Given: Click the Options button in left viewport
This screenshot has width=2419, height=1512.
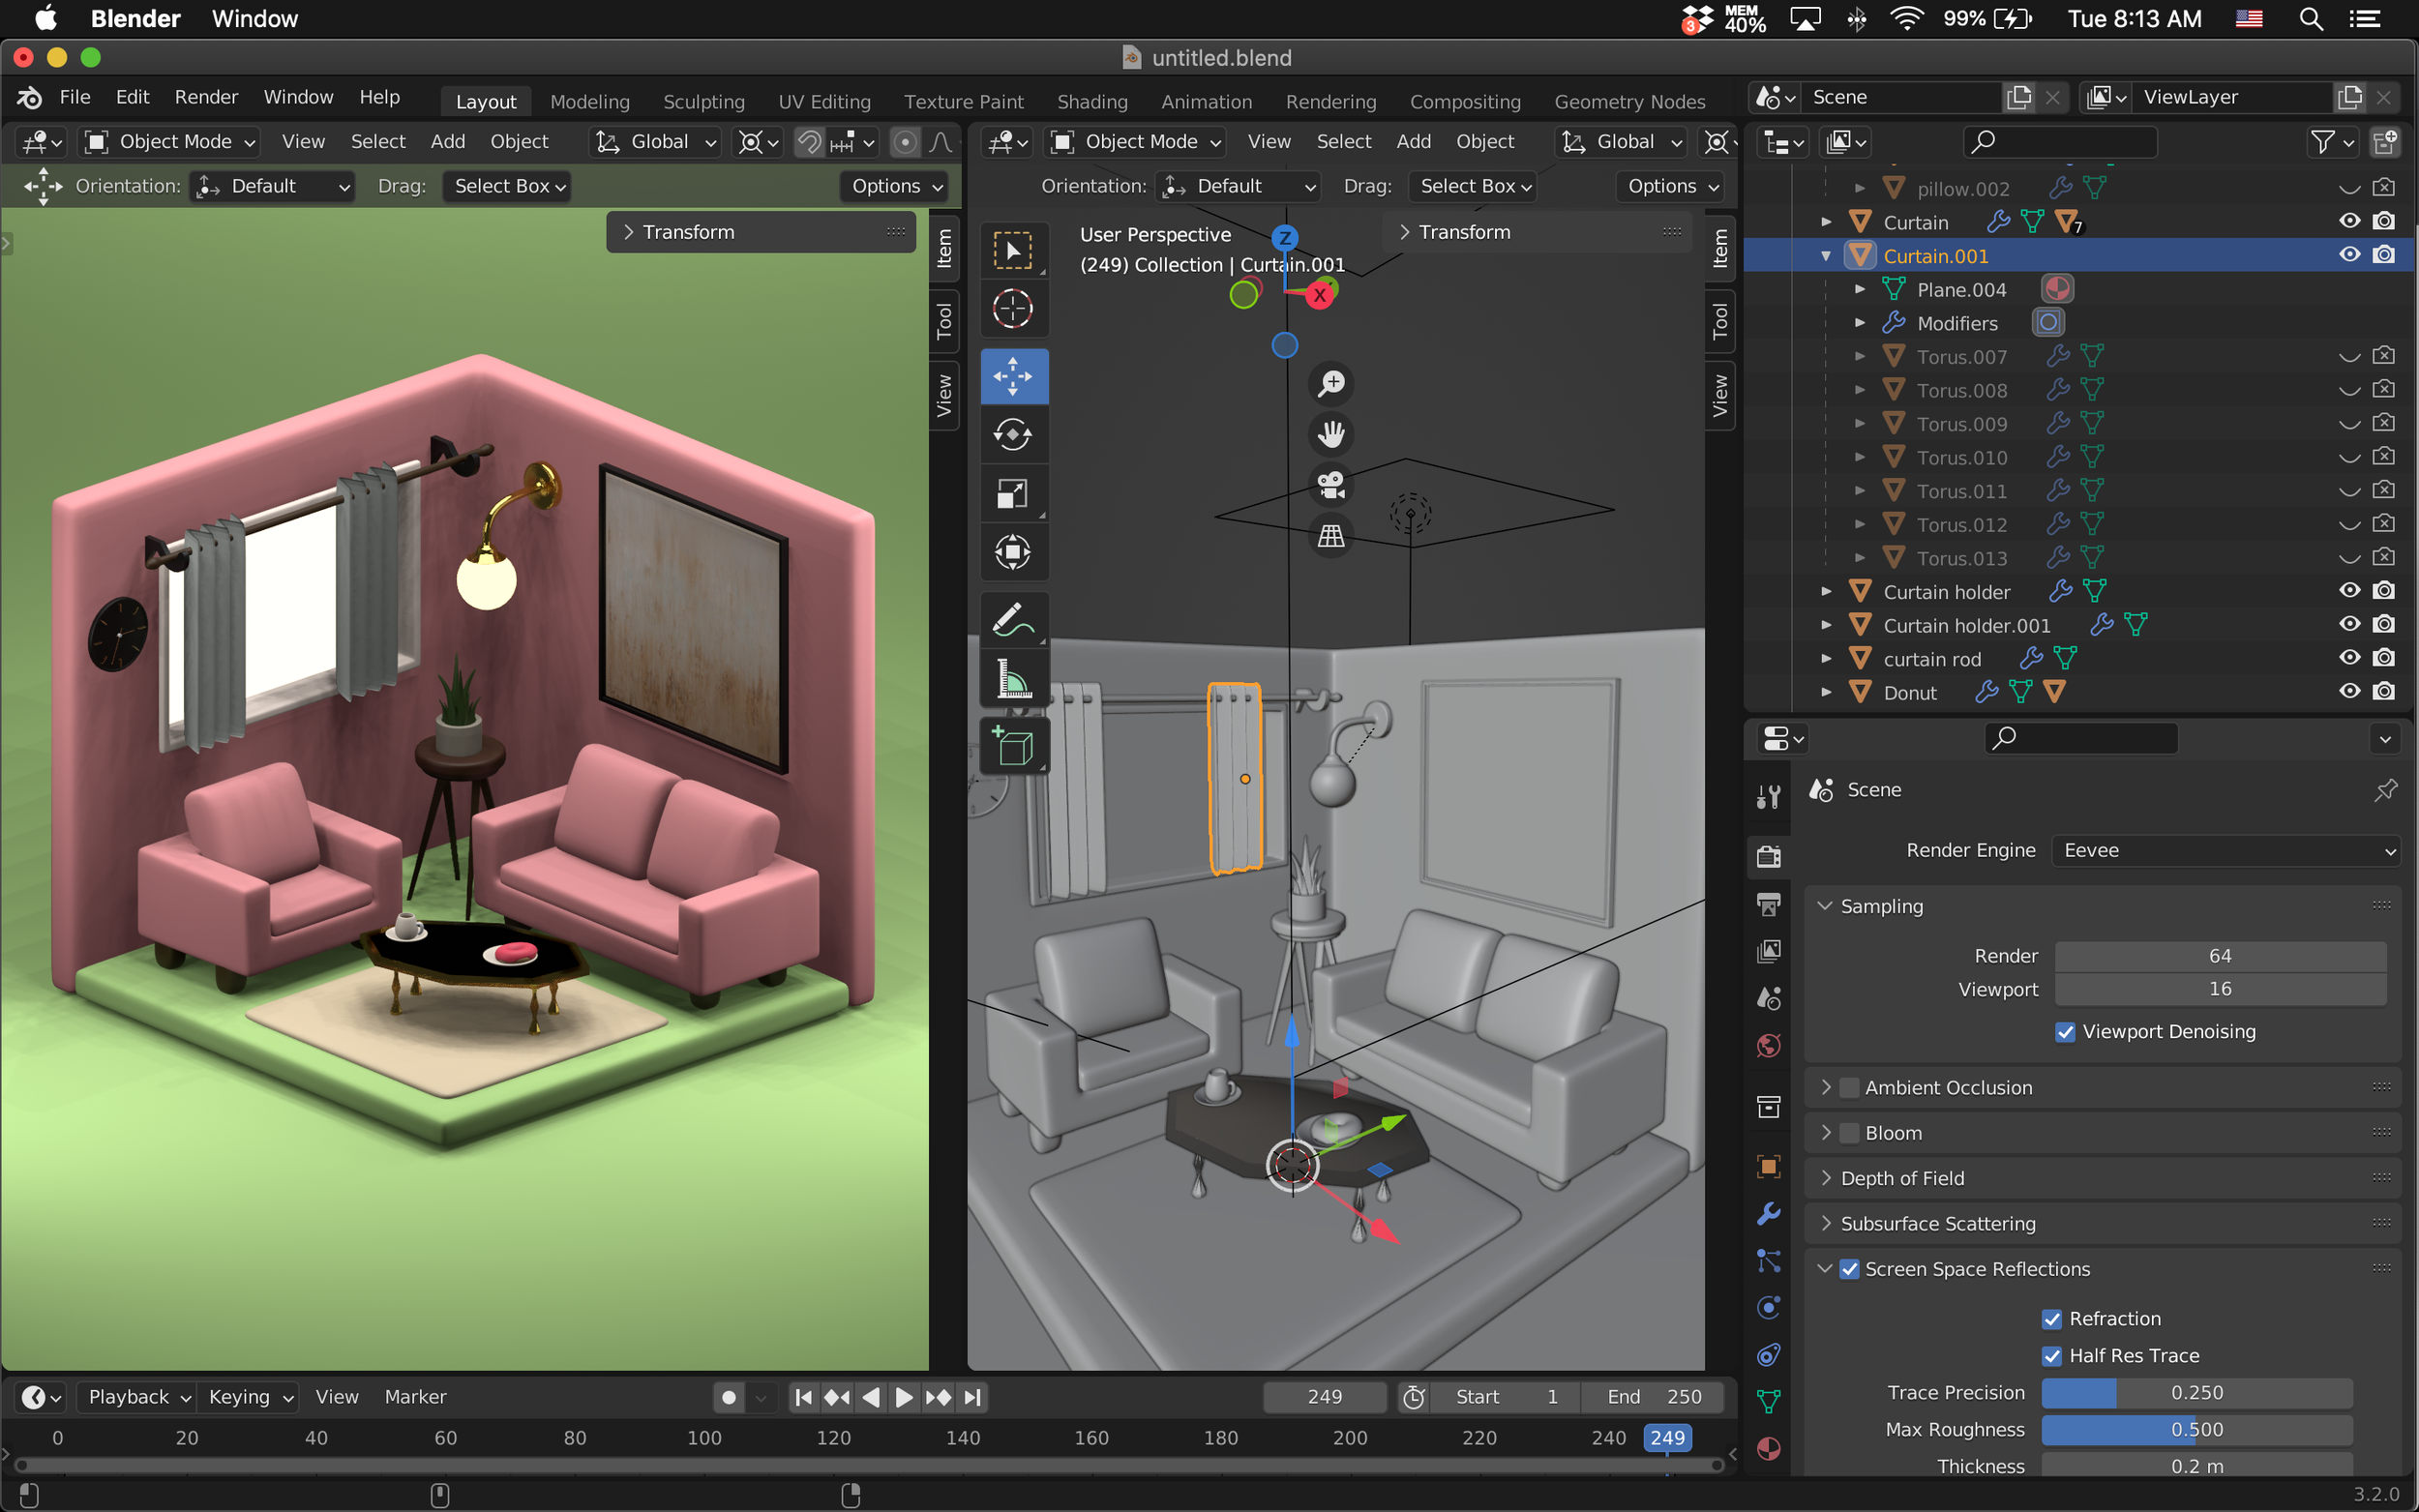Looking at the screenshot, I should 894,186.
